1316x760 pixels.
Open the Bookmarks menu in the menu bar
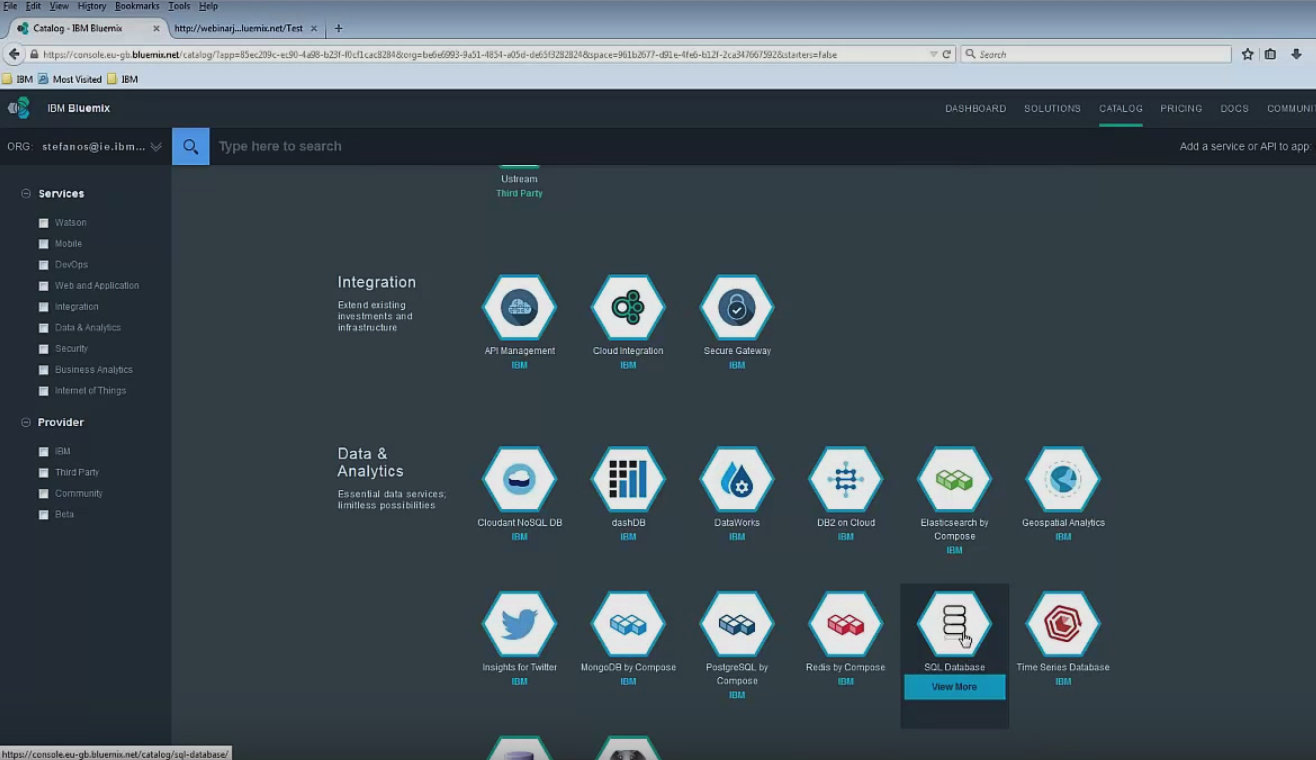(137, 6)
